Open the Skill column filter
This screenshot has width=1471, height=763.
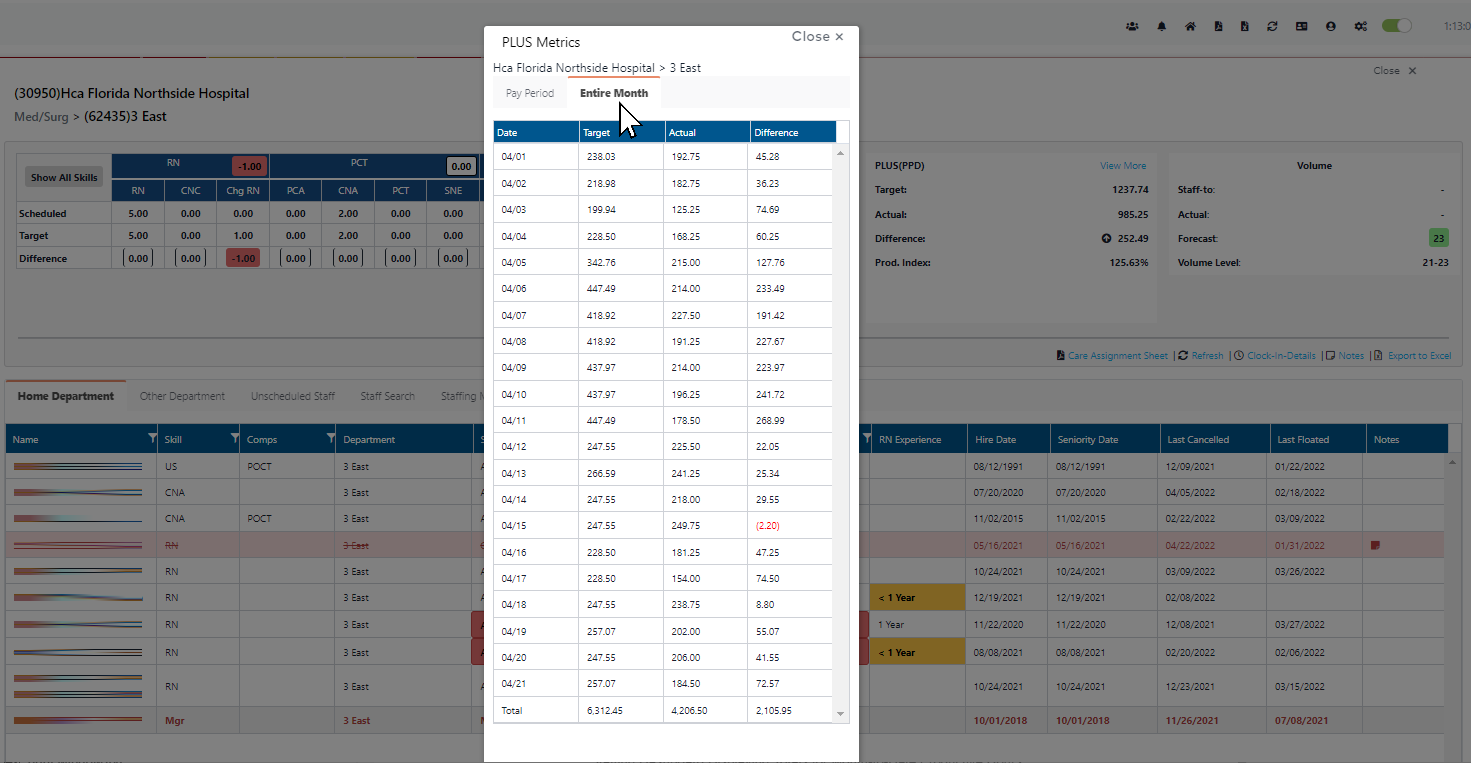coord(235,439)
